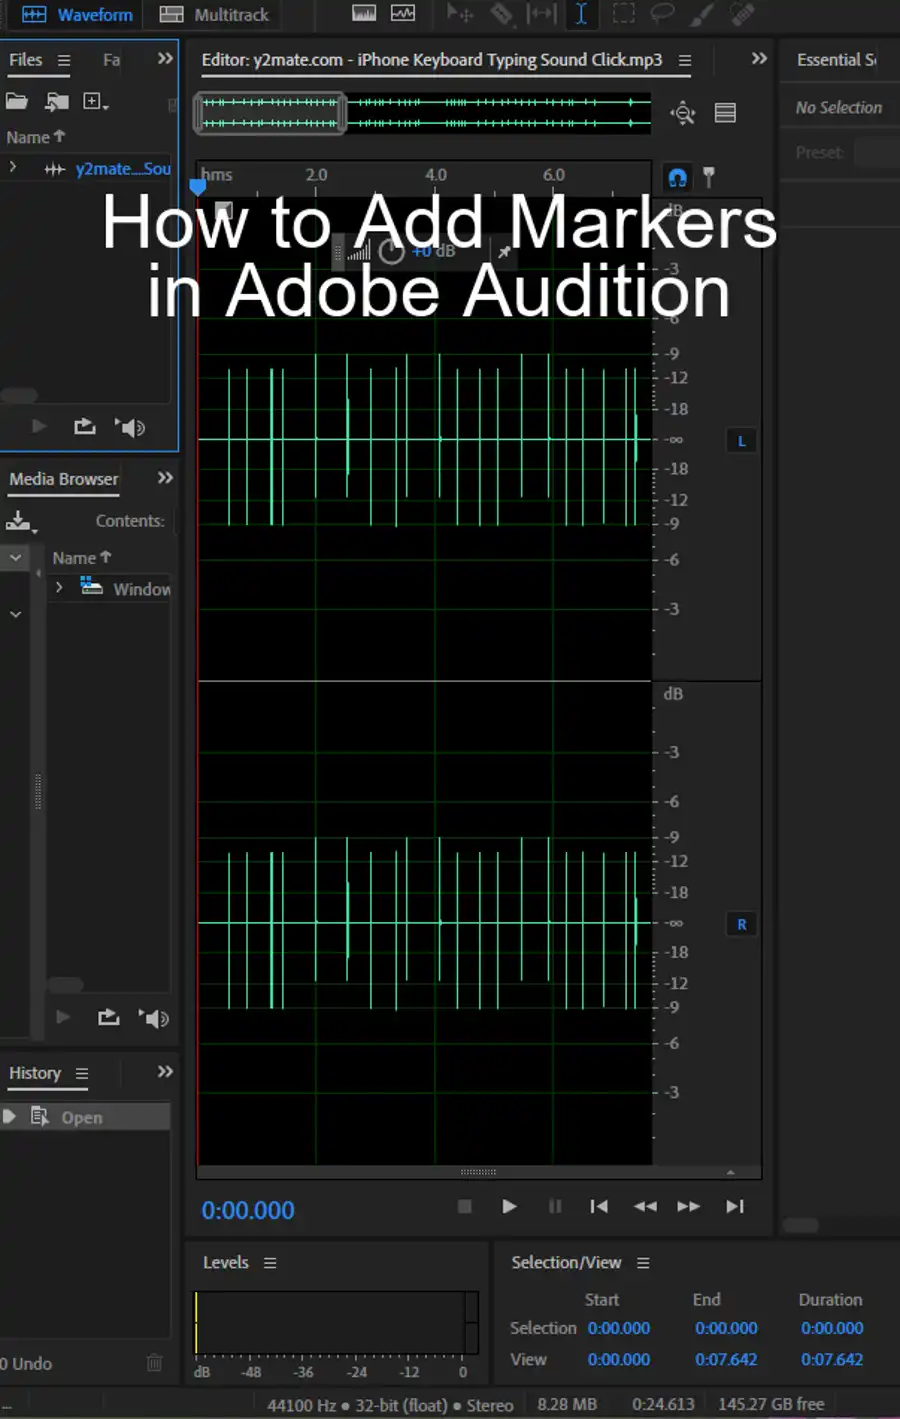Click the blue playhead on the timeline
Screen dimensions: 900x1419
coord(198,187)
